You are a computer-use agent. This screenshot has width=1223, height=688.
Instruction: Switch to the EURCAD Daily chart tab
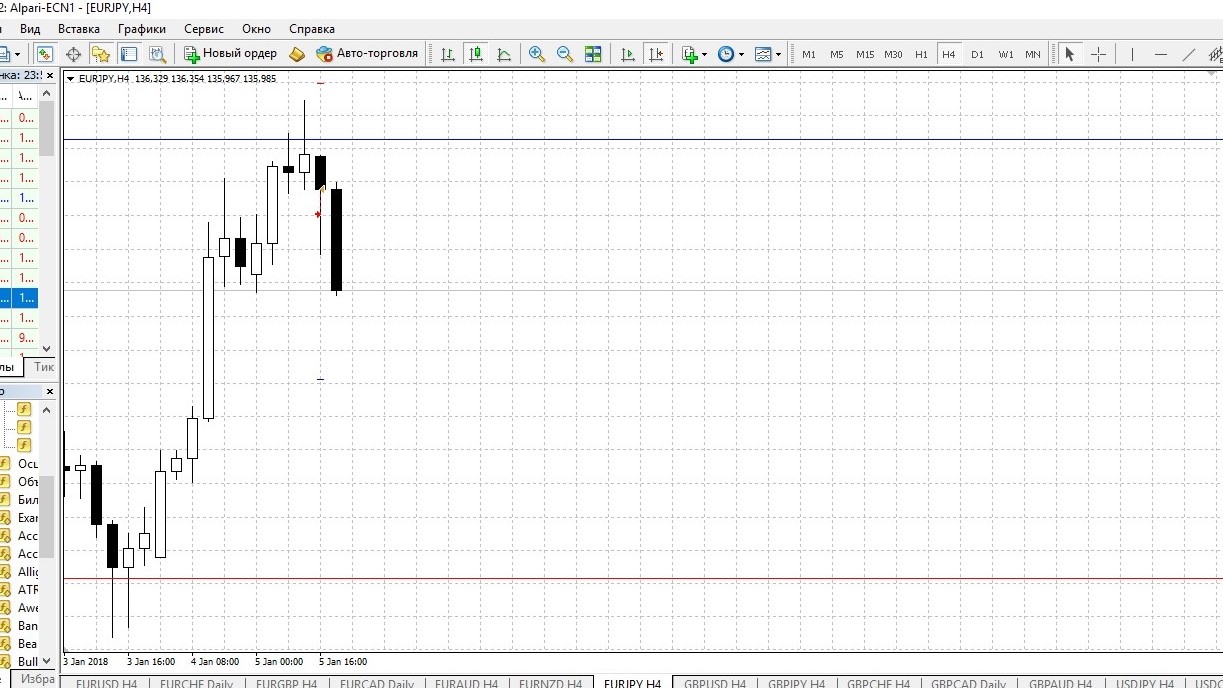coord(376,683)
